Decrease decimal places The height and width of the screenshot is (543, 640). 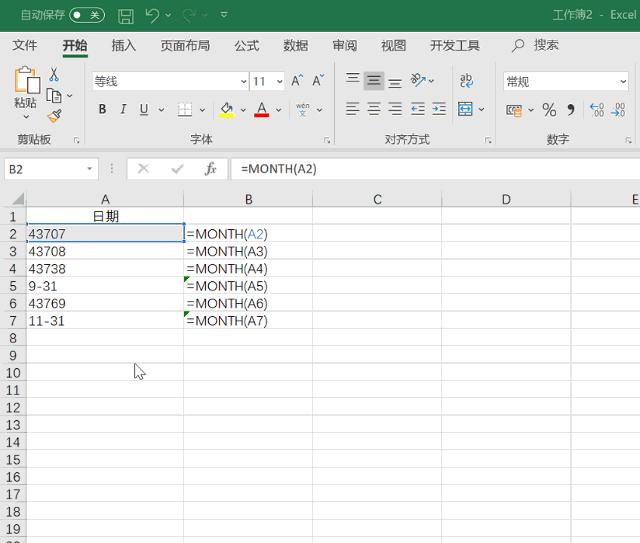[618, 110]
